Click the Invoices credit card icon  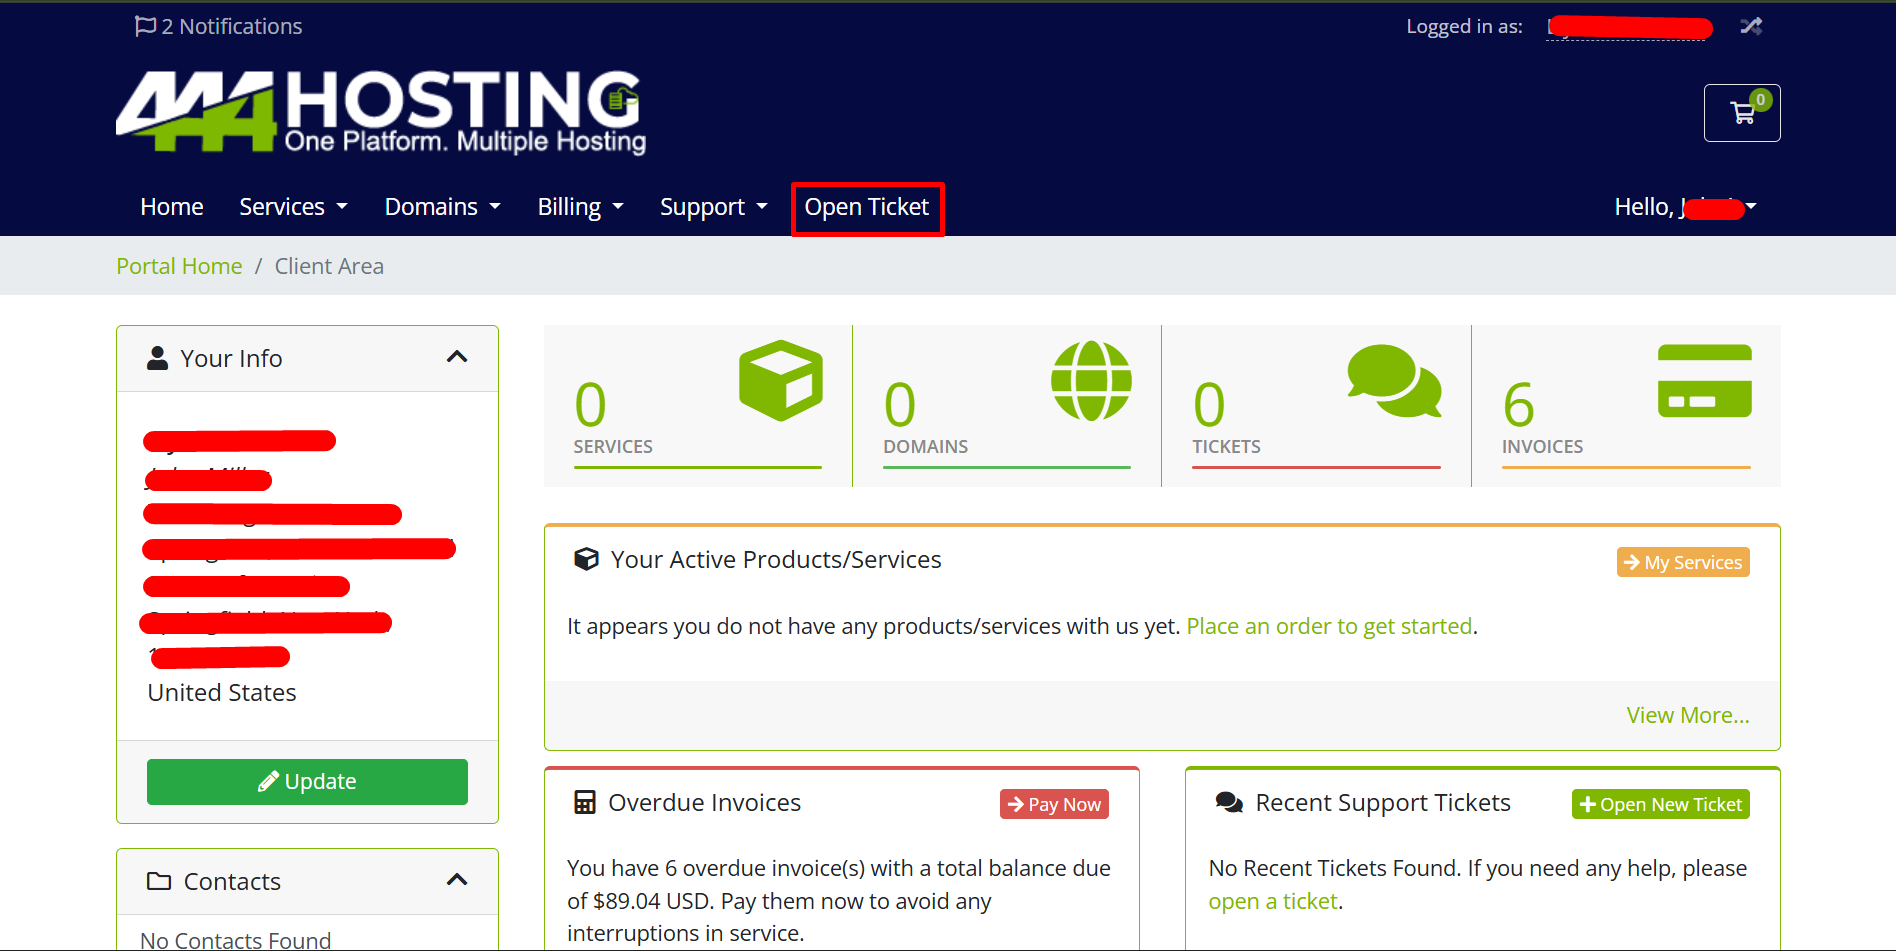pos(1704,381)
